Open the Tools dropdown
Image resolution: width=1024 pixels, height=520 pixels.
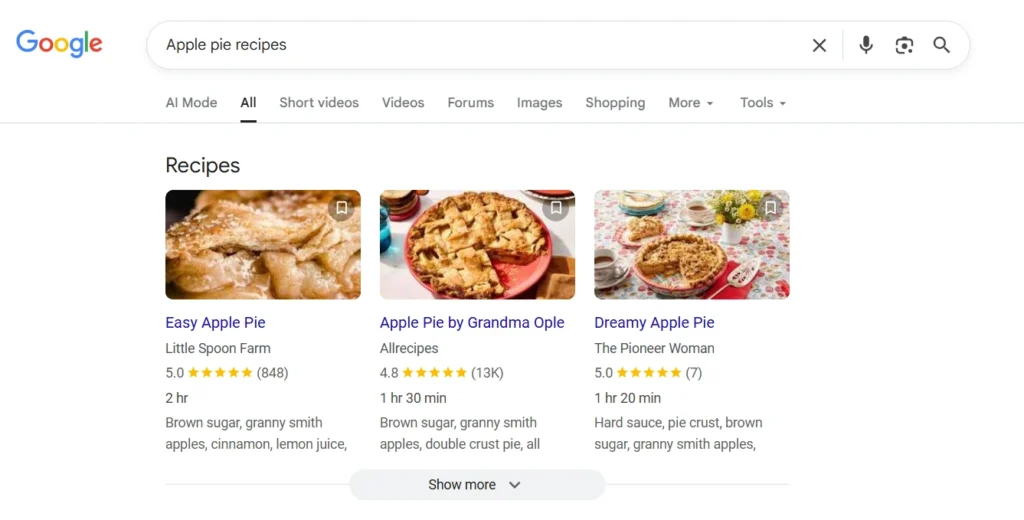tap(763, 102)
